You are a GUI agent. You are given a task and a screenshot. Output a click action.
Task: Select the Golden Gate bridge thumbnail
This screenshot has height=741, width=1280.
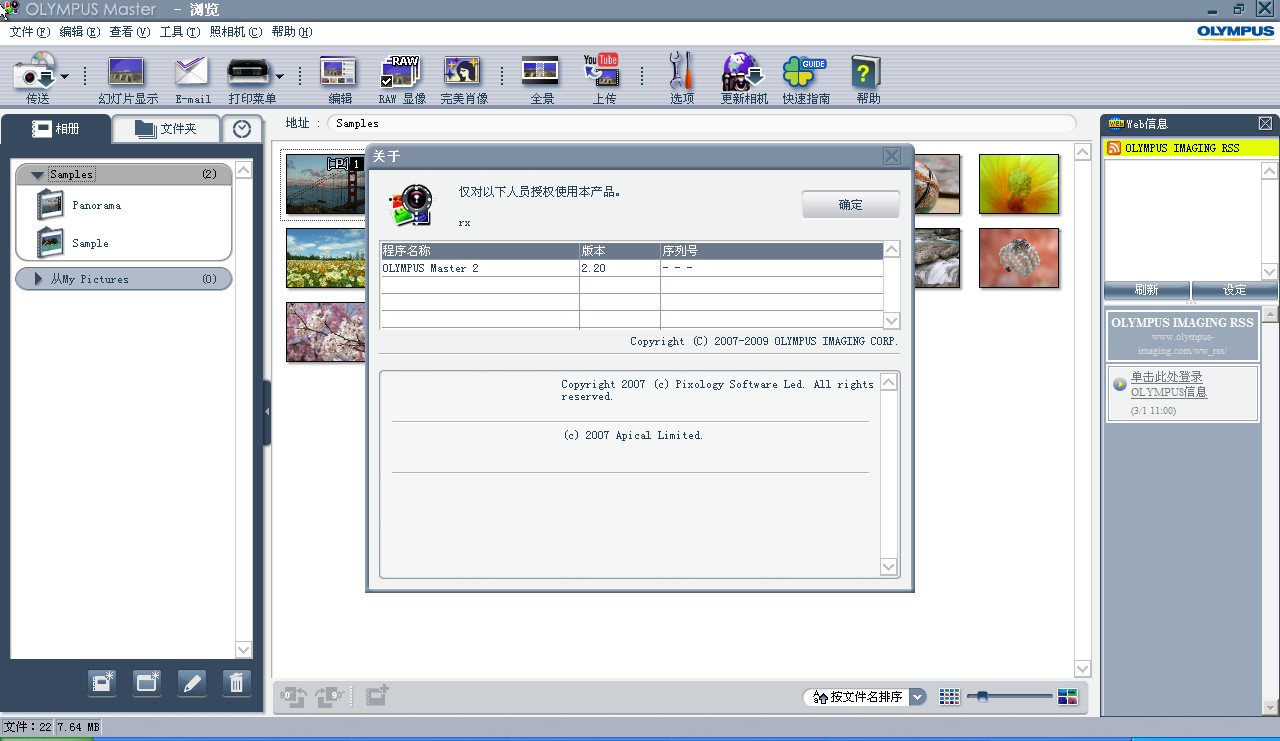pos(325,185)
